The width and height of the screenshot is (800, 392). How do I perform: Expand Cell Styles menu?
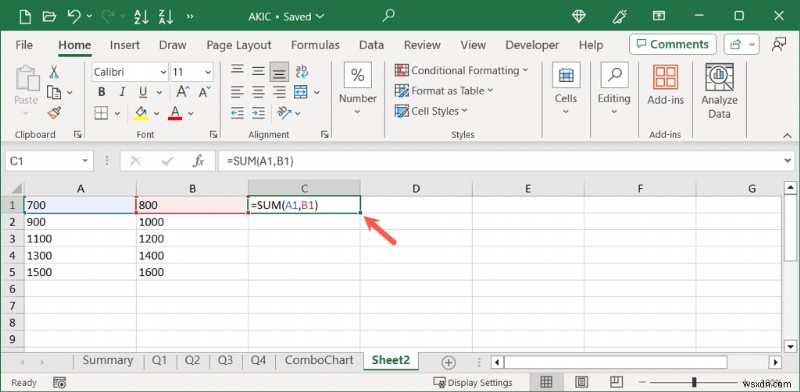[431, 111]
